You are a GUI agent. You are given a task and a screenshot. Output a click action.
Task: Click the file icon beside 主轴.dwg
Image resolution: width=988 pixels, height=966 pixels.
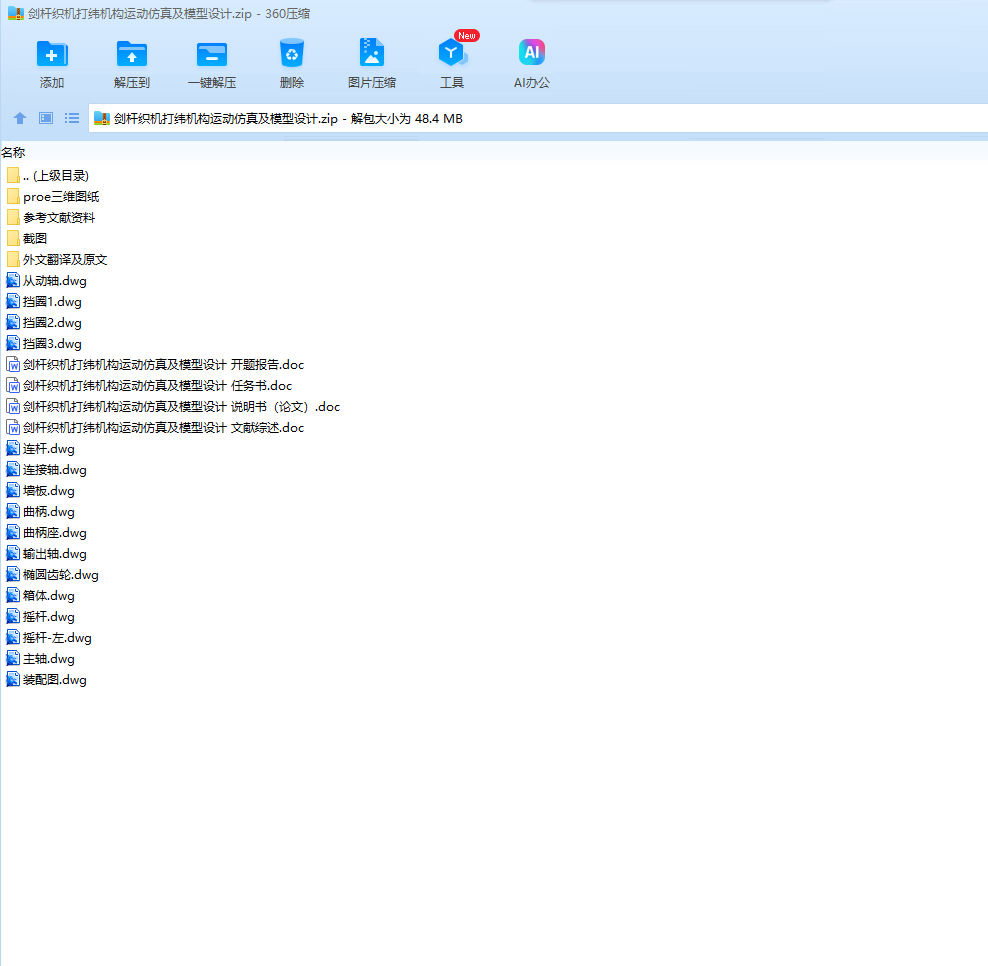[13, 658]
